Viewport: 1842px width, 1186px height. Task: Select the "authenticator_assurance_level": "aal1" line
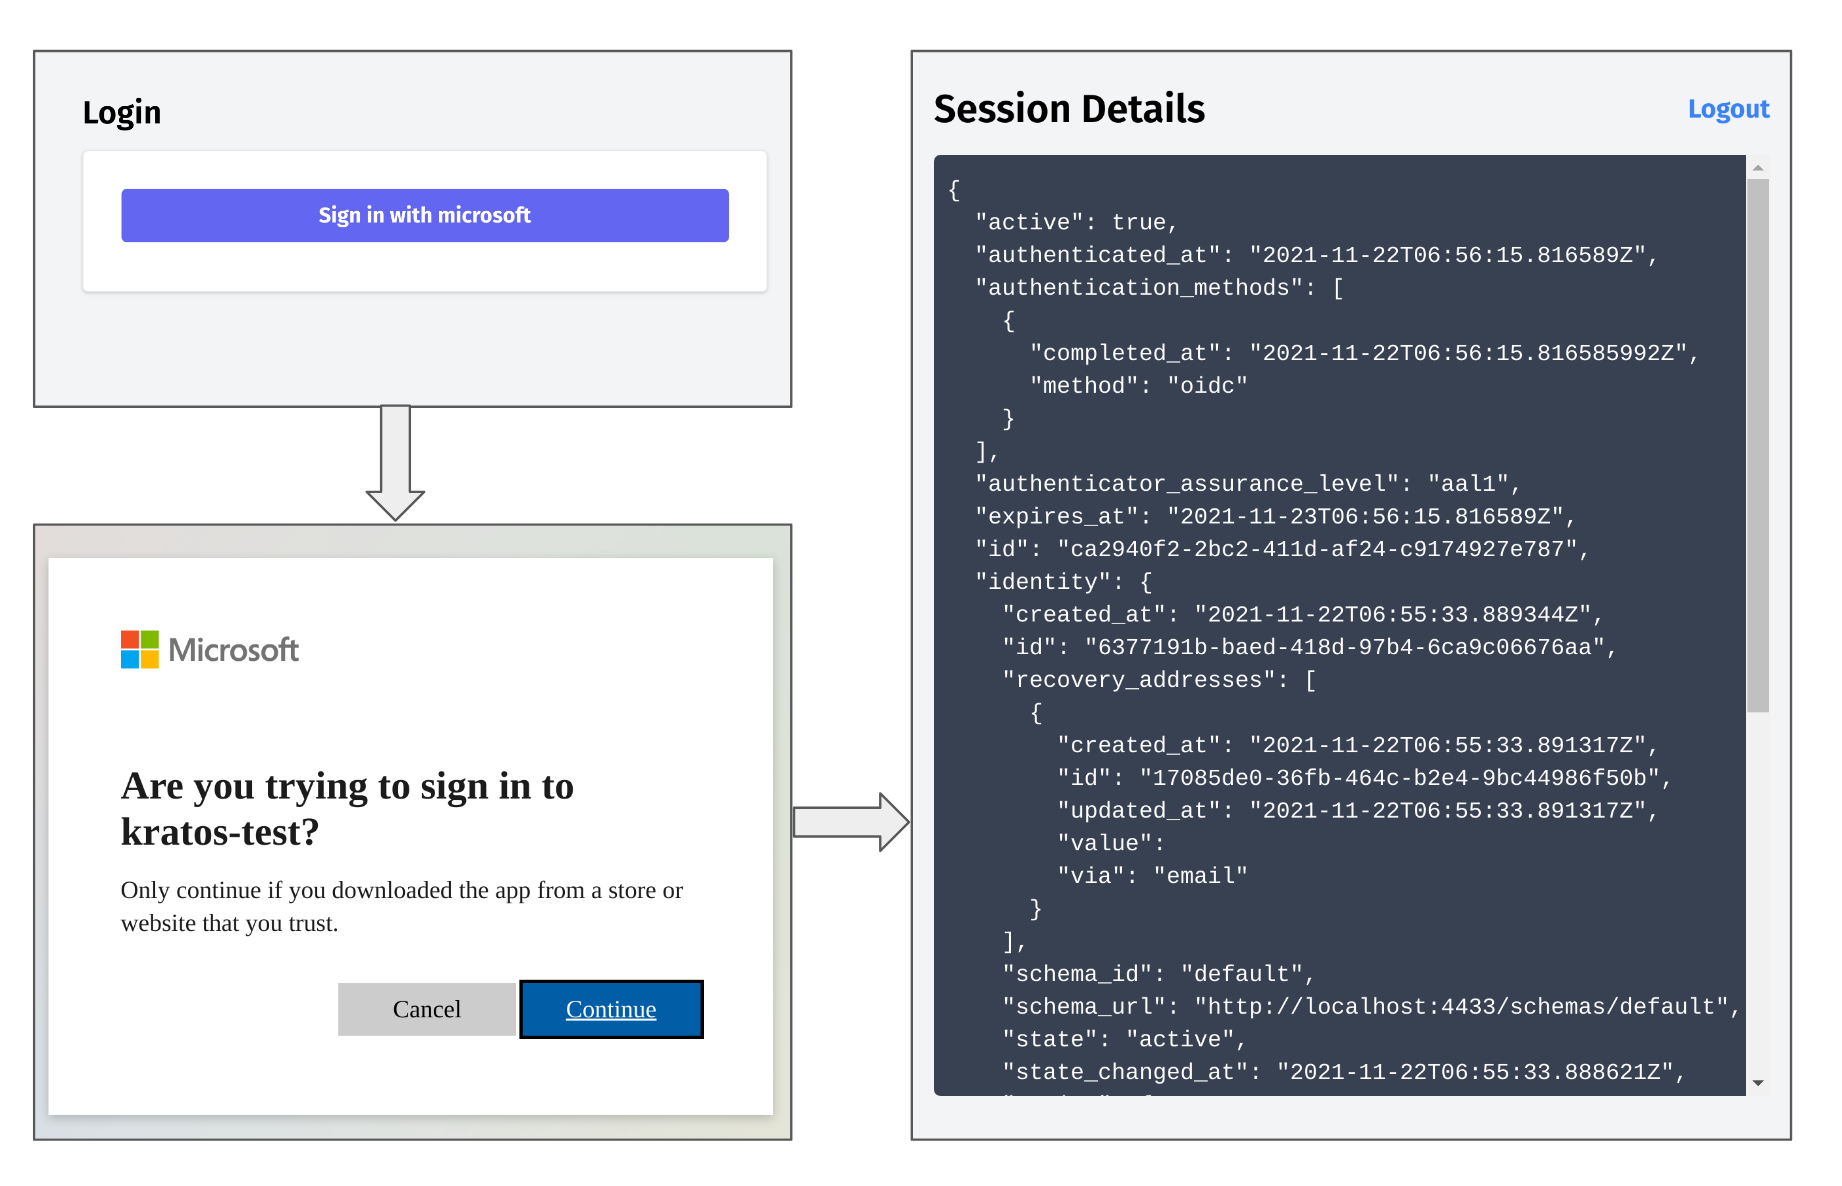tap(1248, 484)
